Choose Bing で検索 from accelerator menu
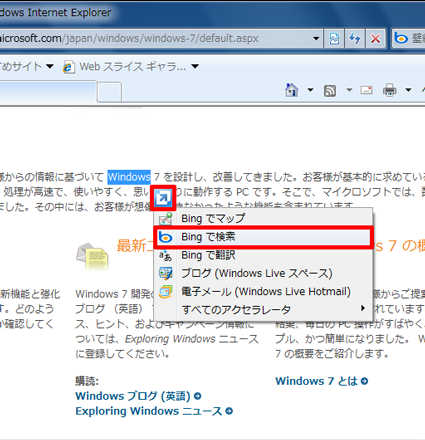425x440 pixels. tap(264, 237)
